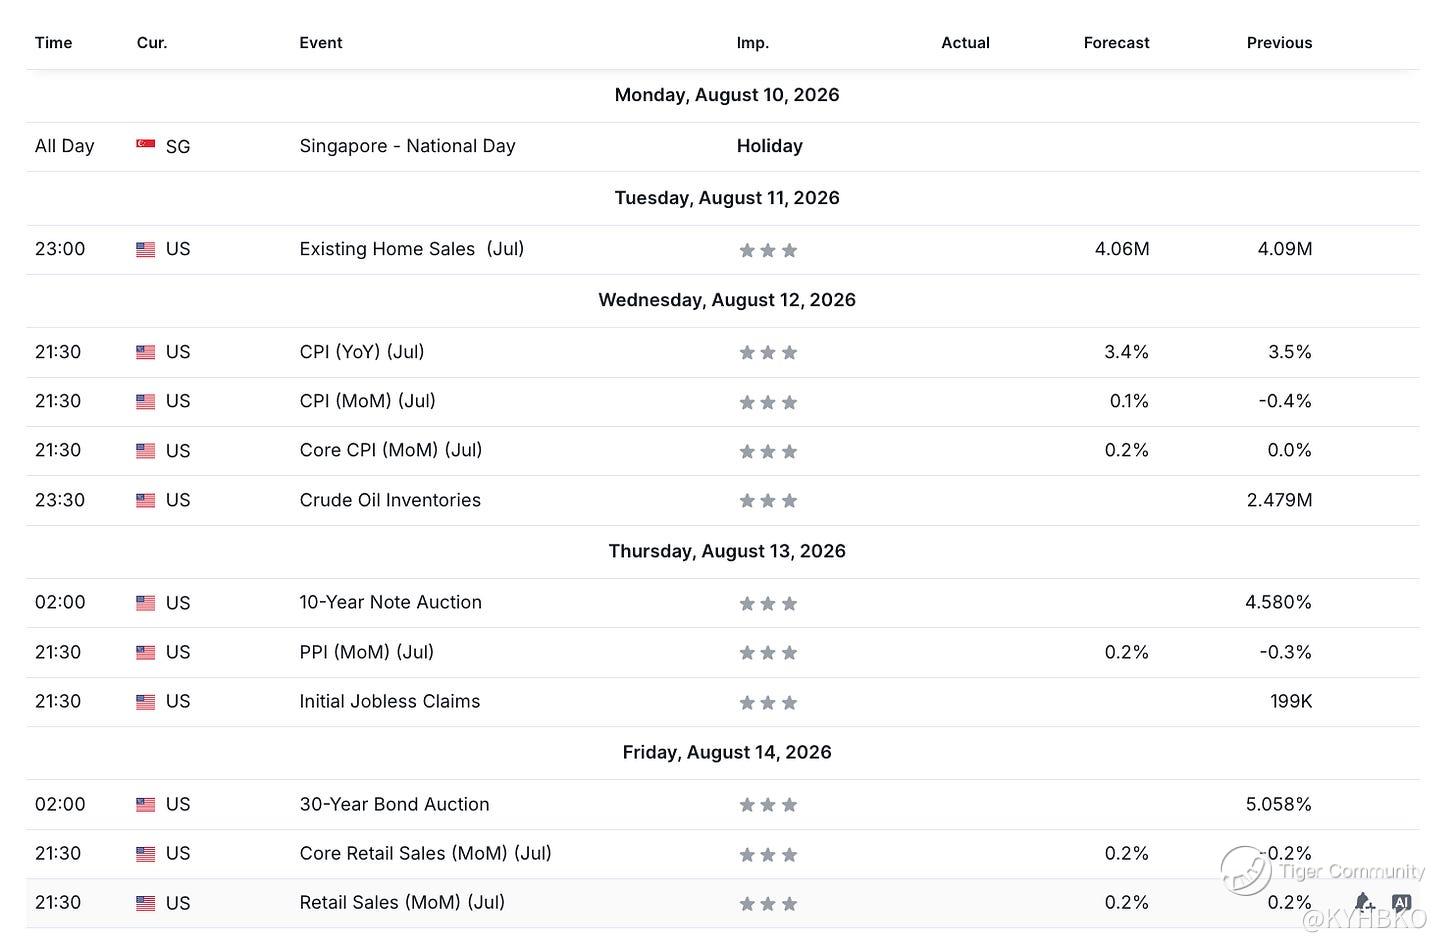Open the PPI (MoM) (Jul) event
Image resolution: width=1456 pixels, height=952 pixels.
(367, 652)
